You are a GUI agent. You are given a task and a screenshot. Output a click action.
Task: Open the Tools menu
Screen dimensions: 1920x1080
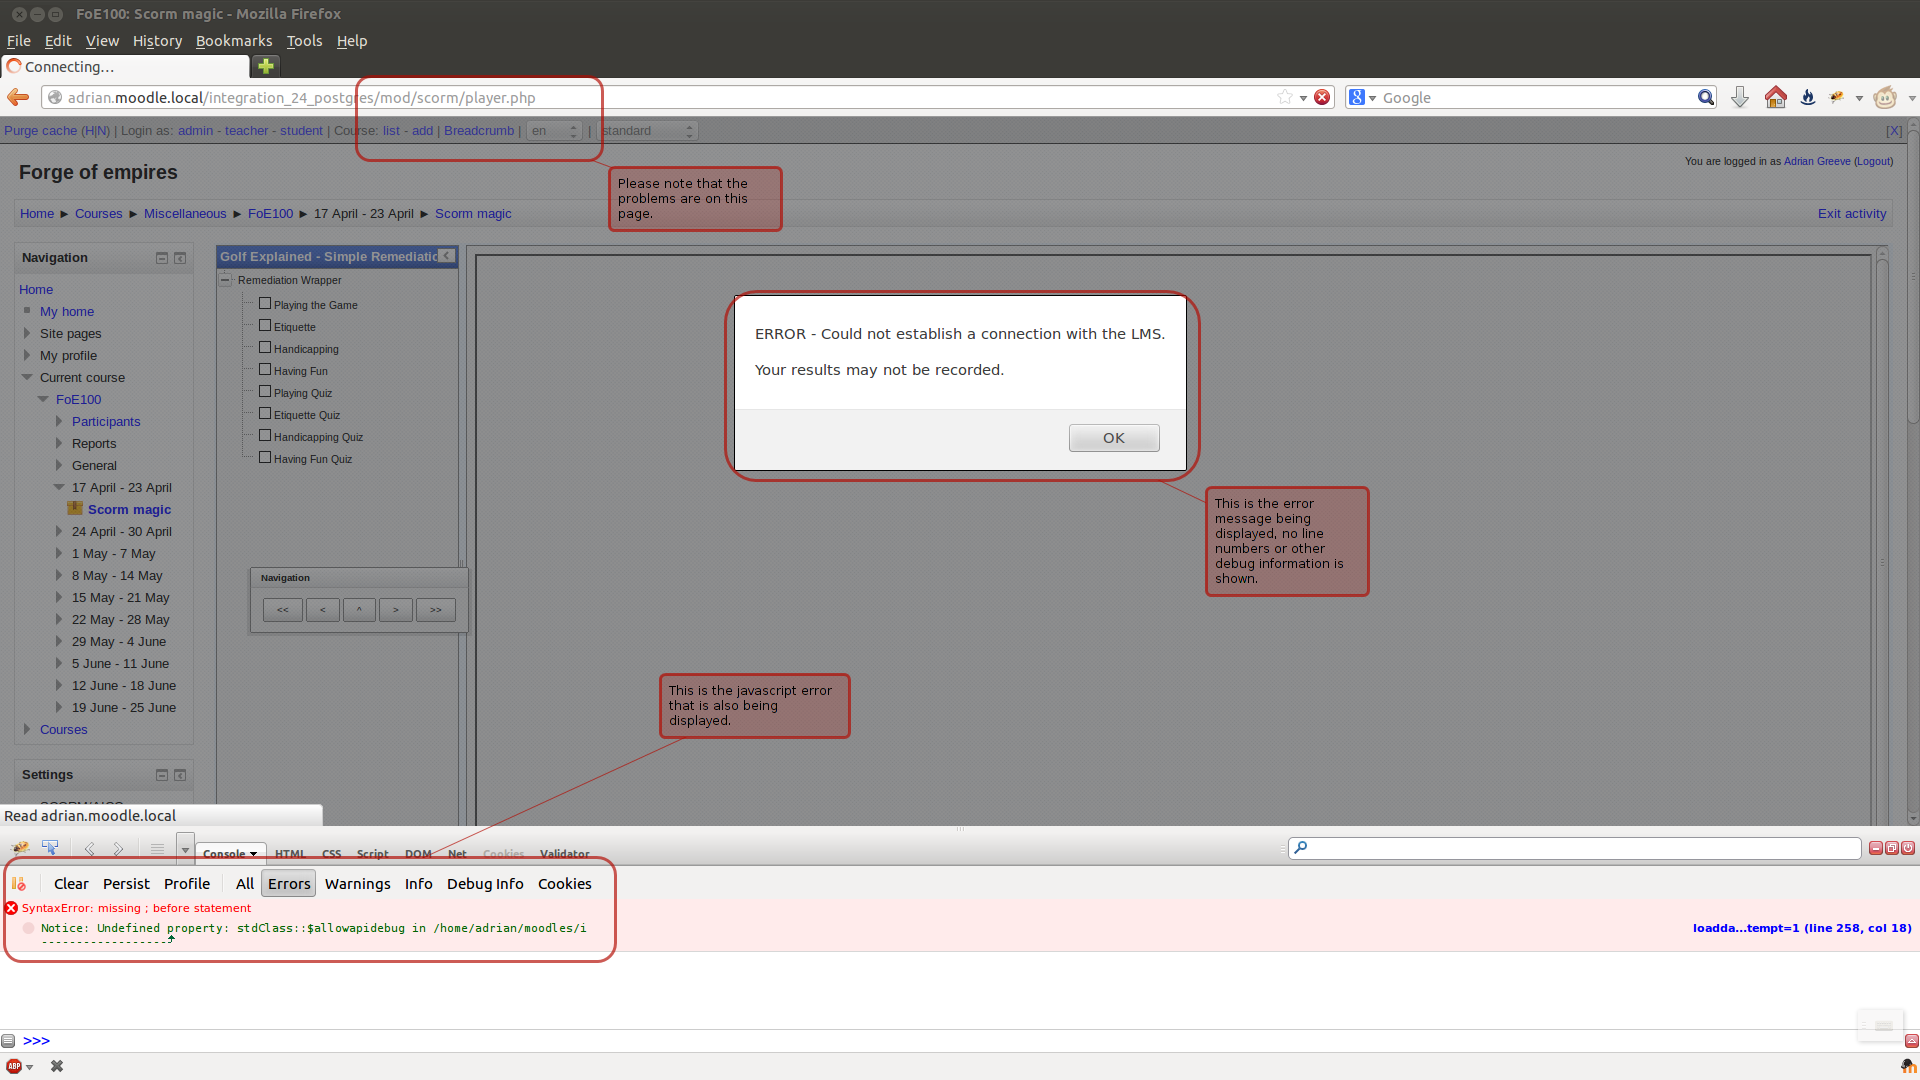point(304,41)
